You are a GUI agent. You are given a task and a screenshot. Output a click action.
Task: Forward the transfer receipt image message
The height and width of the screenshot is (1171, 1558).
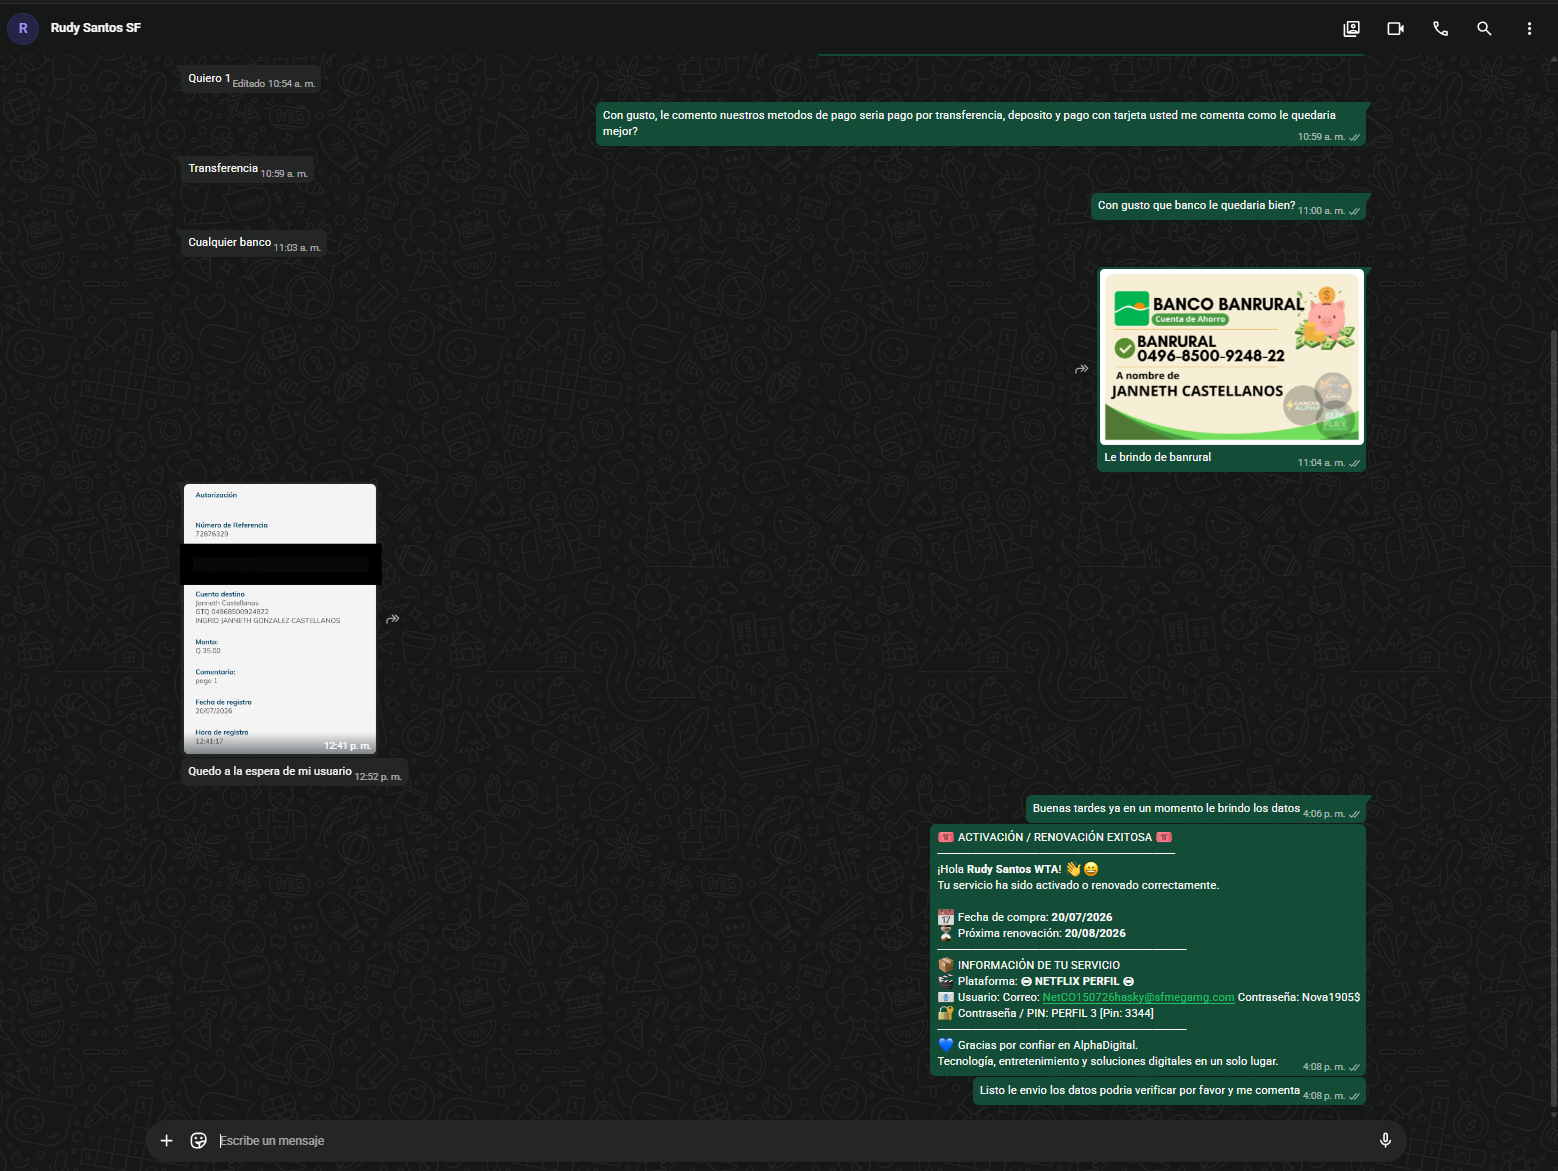point(393,619)
